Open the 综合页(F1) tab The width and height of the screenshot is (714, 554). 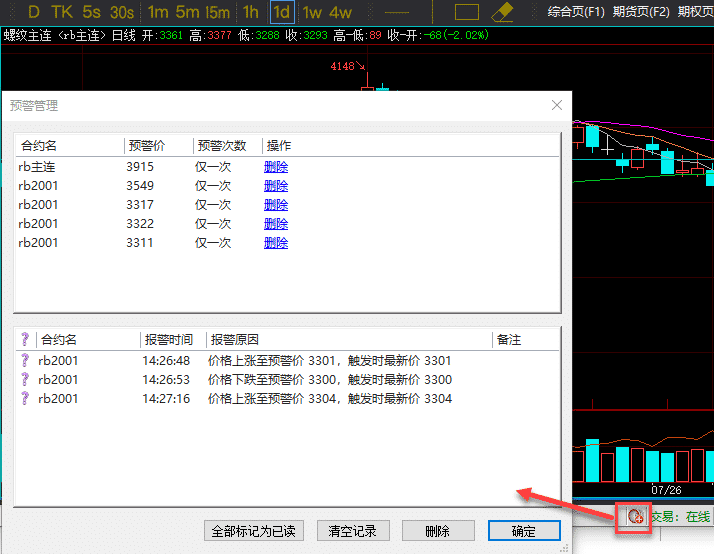click(x=577, y=12)
